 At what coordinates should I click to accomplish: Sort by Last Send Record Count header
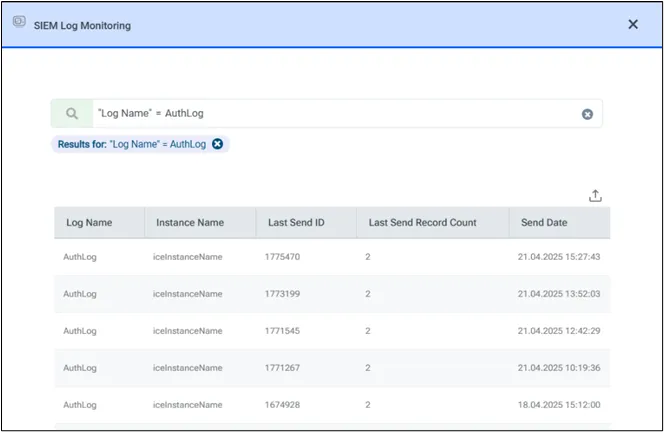pos(433,222)
